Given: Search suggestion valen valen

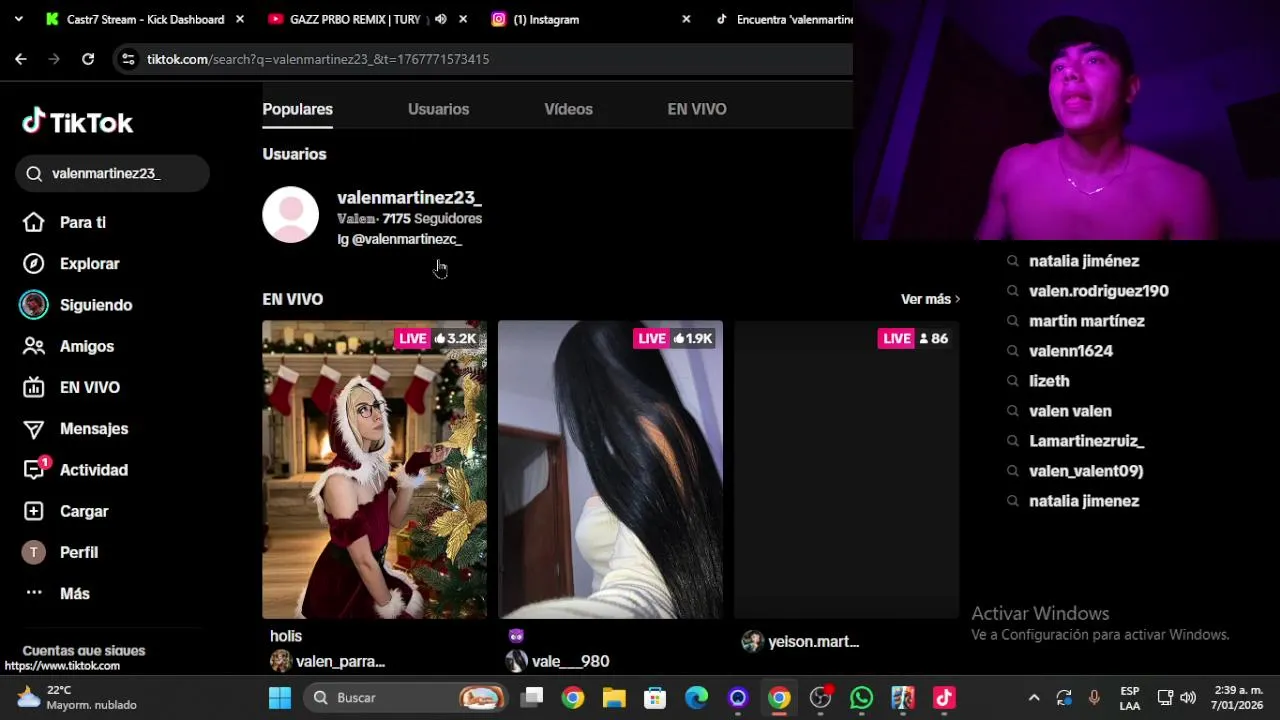Looking at the screenshot, I should 1070,411.
